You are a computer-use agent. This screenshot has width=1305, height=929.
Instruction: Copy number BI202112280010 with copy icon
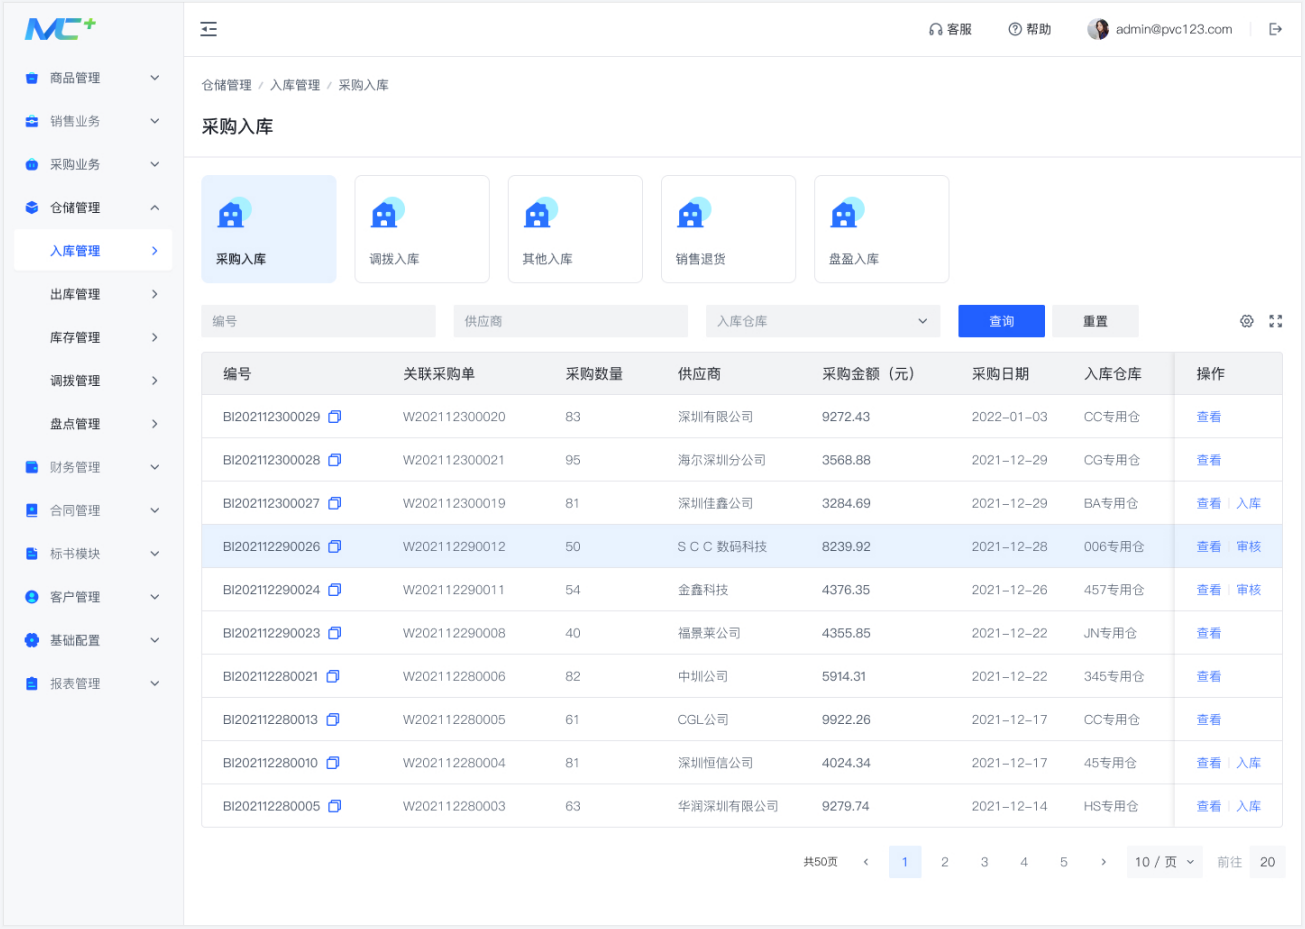pos(333,762)
